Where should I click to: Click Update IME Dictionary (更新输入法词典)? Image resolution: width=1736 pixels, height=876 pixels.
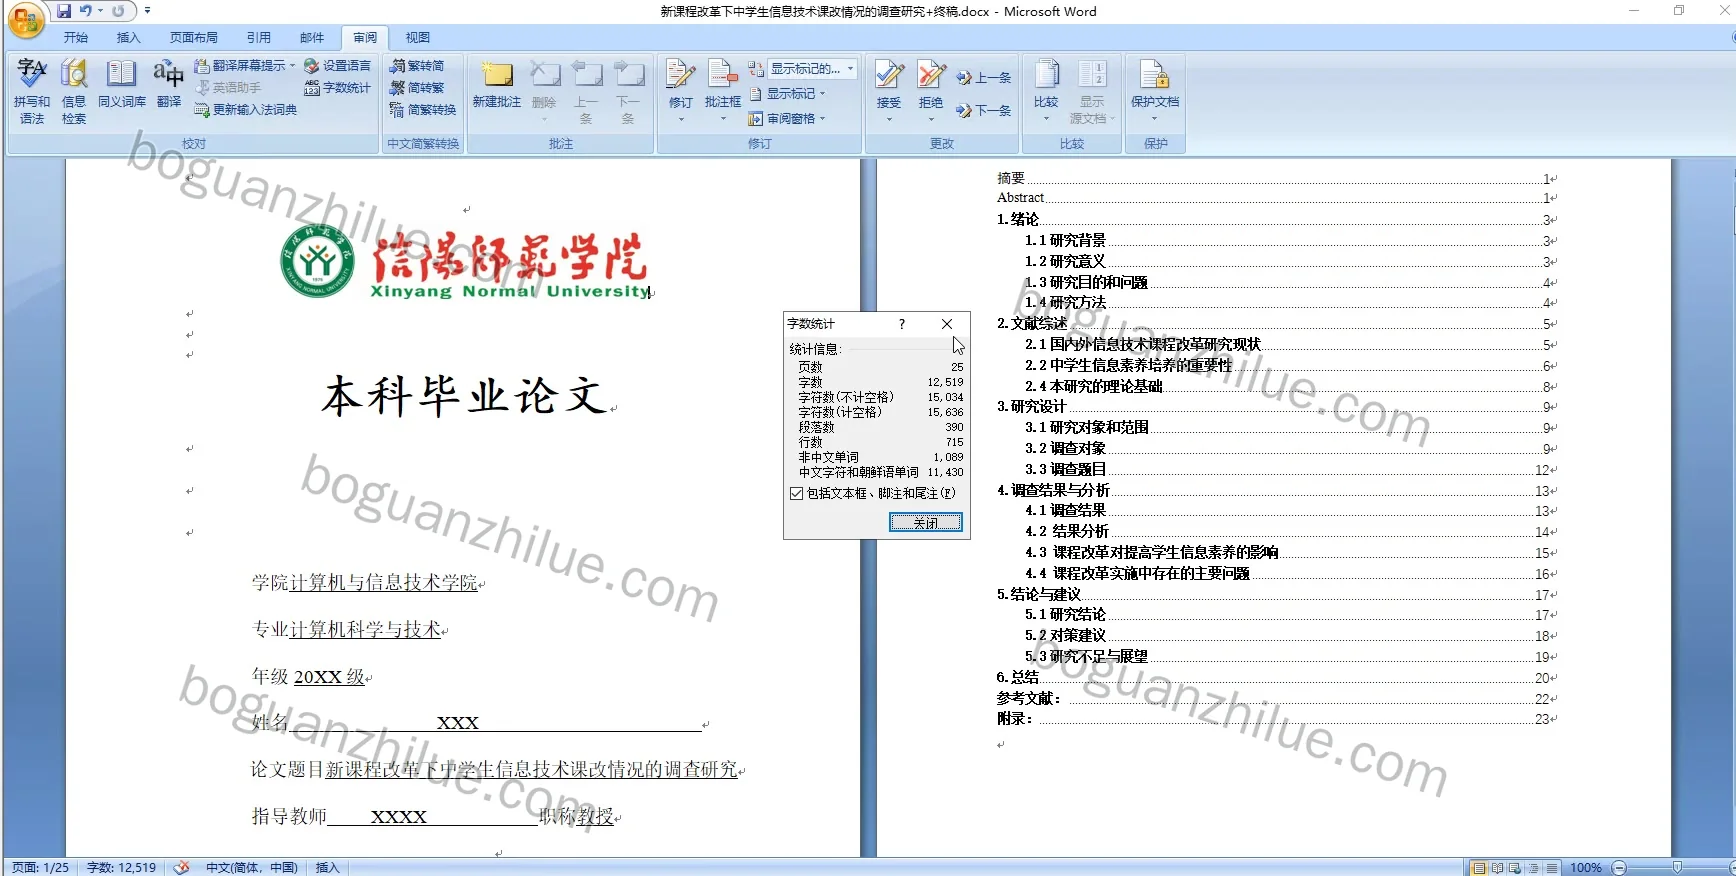[246, 110]
